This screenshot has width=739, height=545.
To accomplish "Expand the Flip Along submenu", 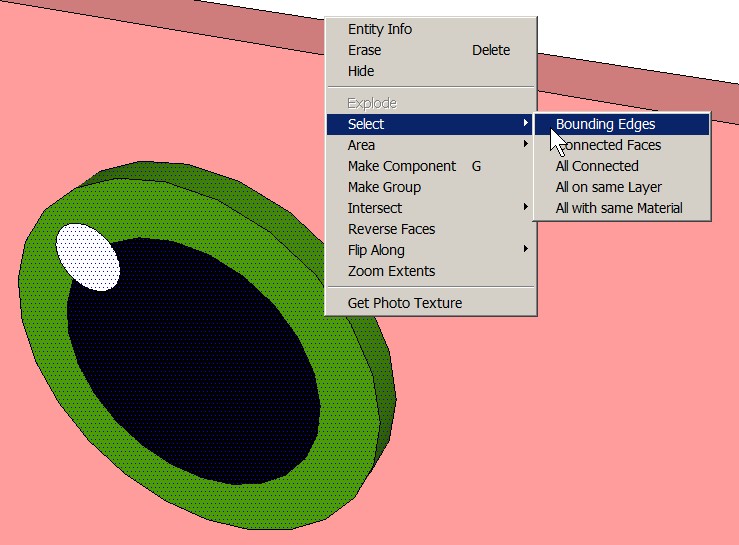I will pos(376,250).
